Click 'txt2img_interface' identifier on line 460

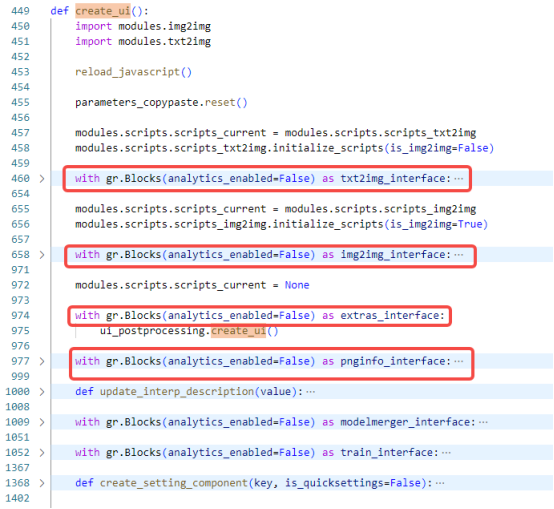(393, 179)
